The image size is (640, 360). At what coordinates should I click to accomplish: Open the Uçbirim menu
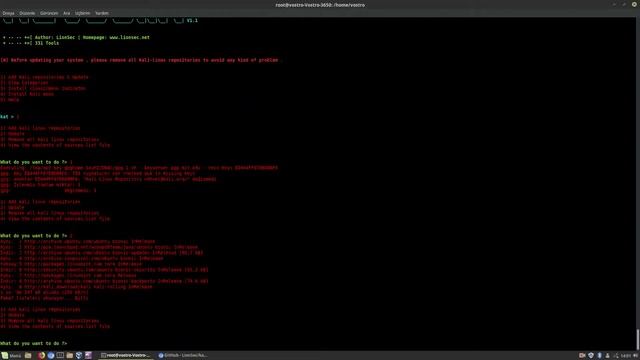click(82, 13)
